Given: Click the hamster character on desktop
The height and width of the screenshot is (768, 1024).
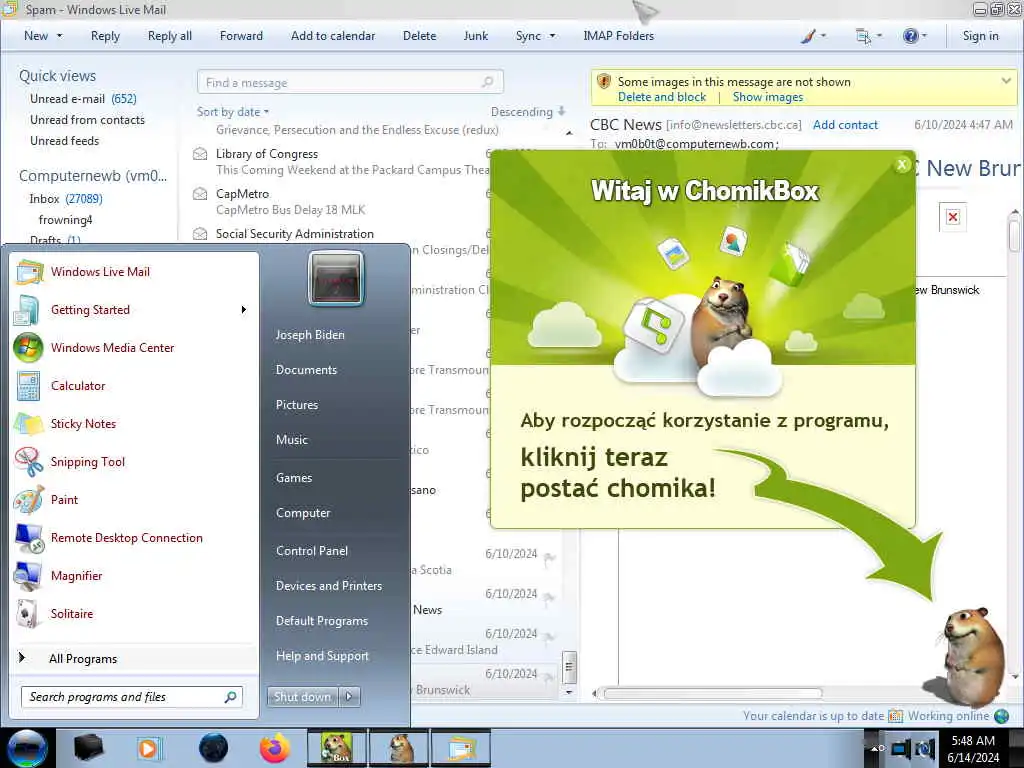Looking at the screenshot, I should coord(970,656).
